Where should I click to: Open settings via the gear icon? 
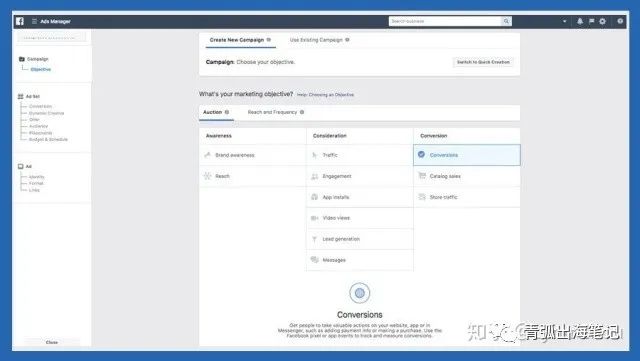(x=602, y=21)
